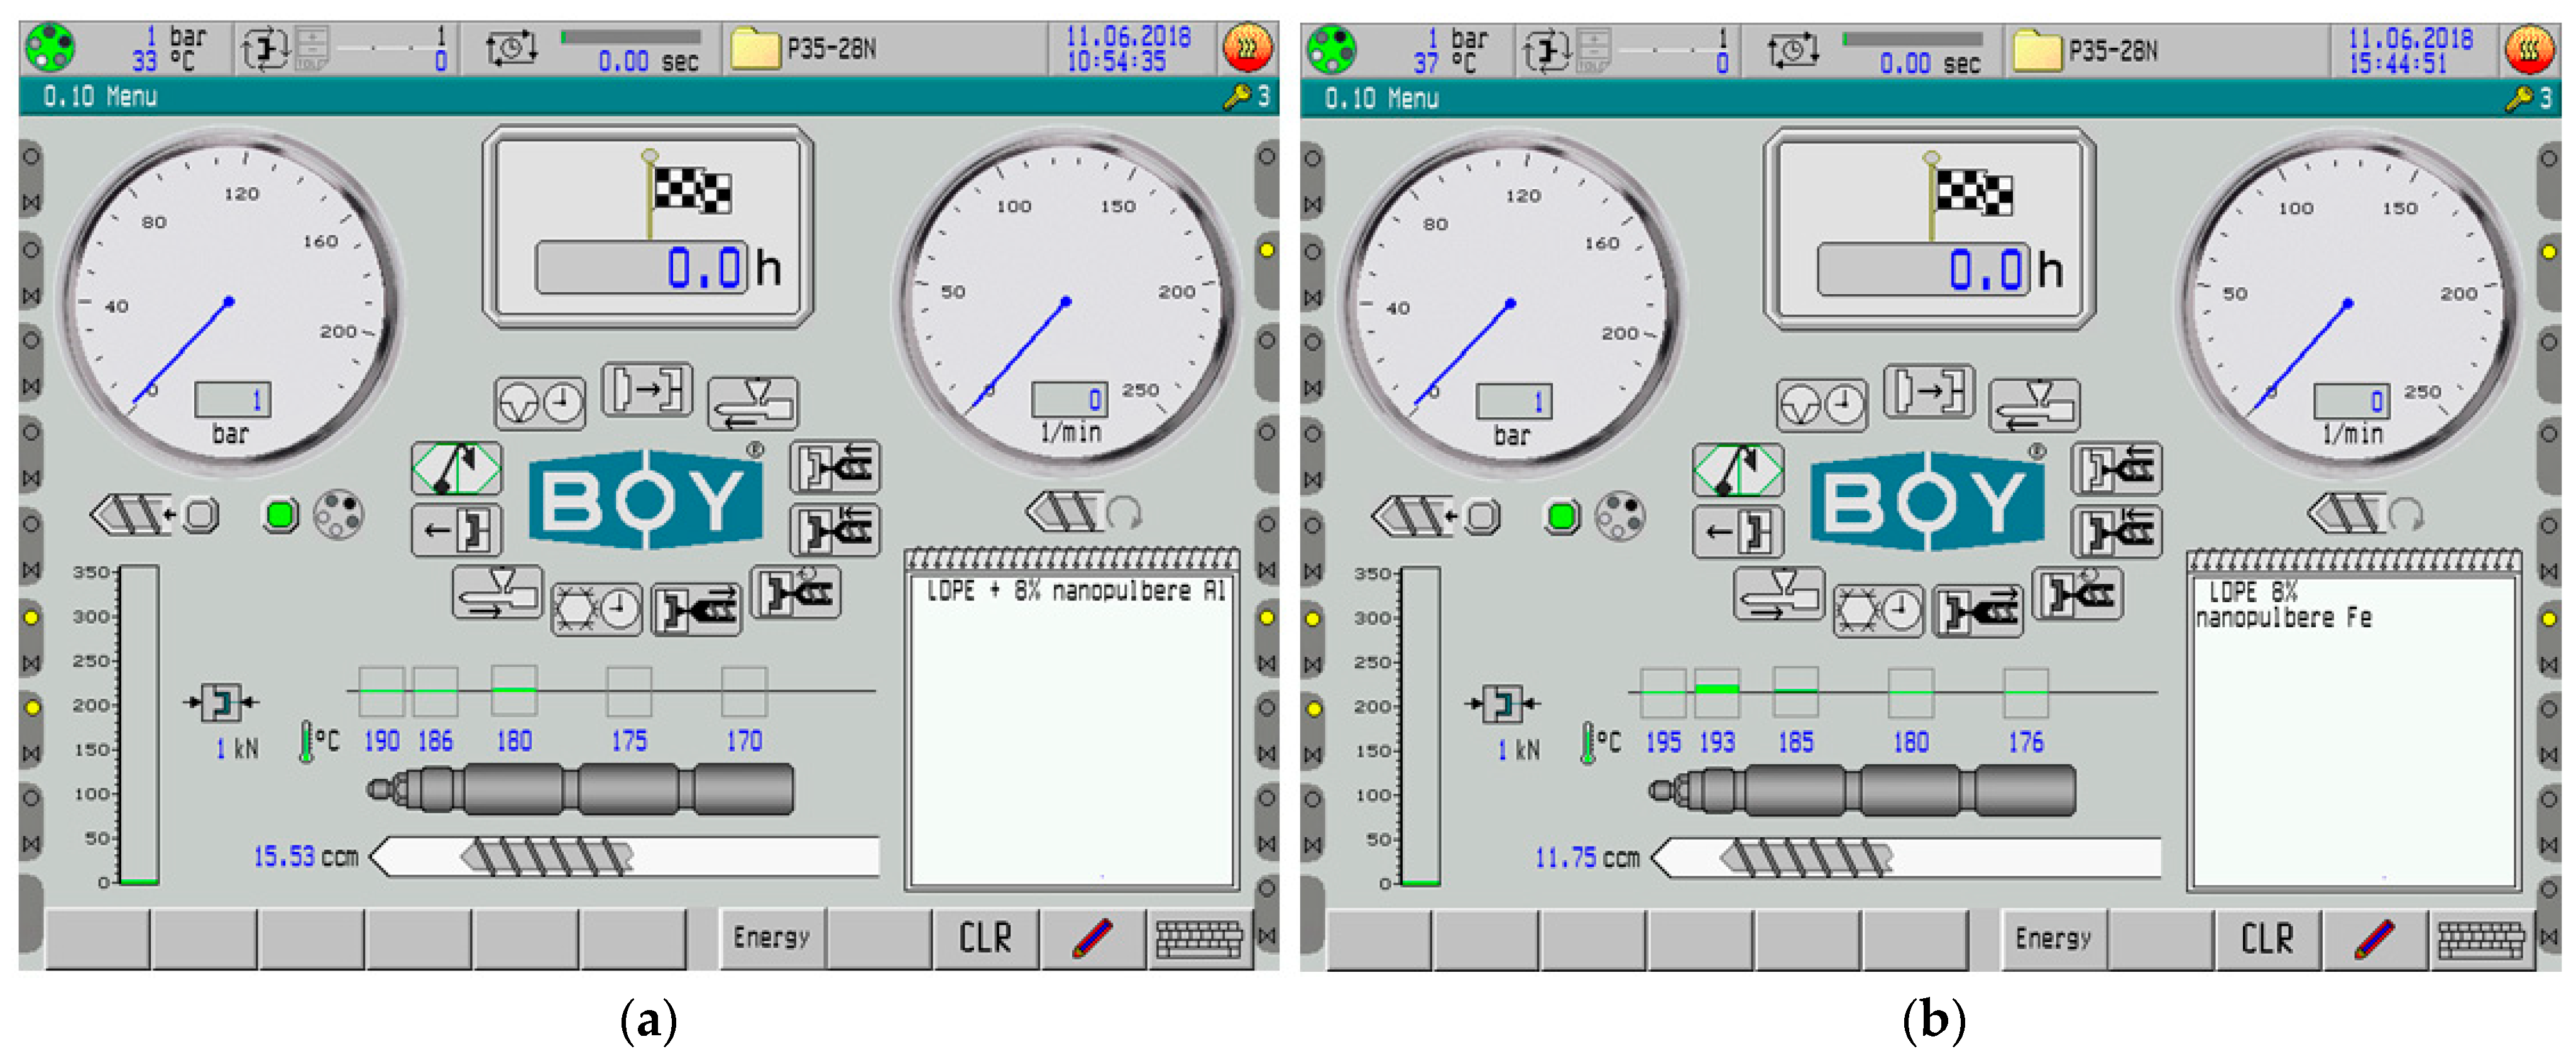Click the heater status icon in screen (a) header
The image size is (2576, 1061).
pyautogui.click(x=1248, y=47)
